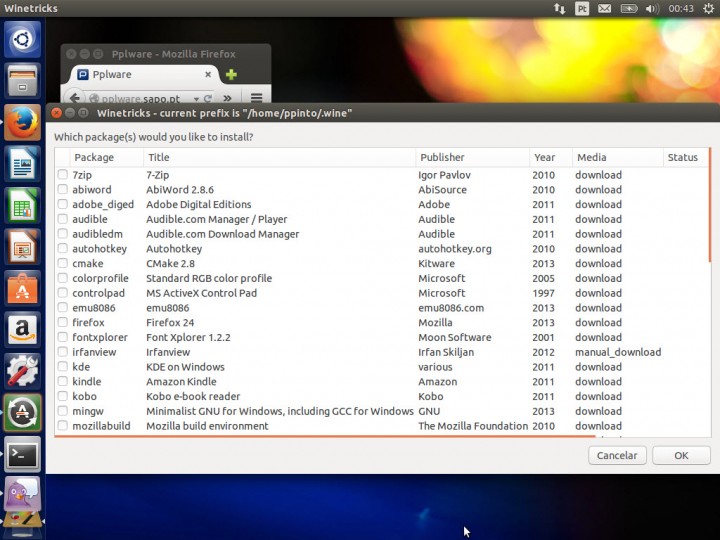Sort by the Title column header
The height and width of the screenshot is (540, 720).
[x=279, y=157]
